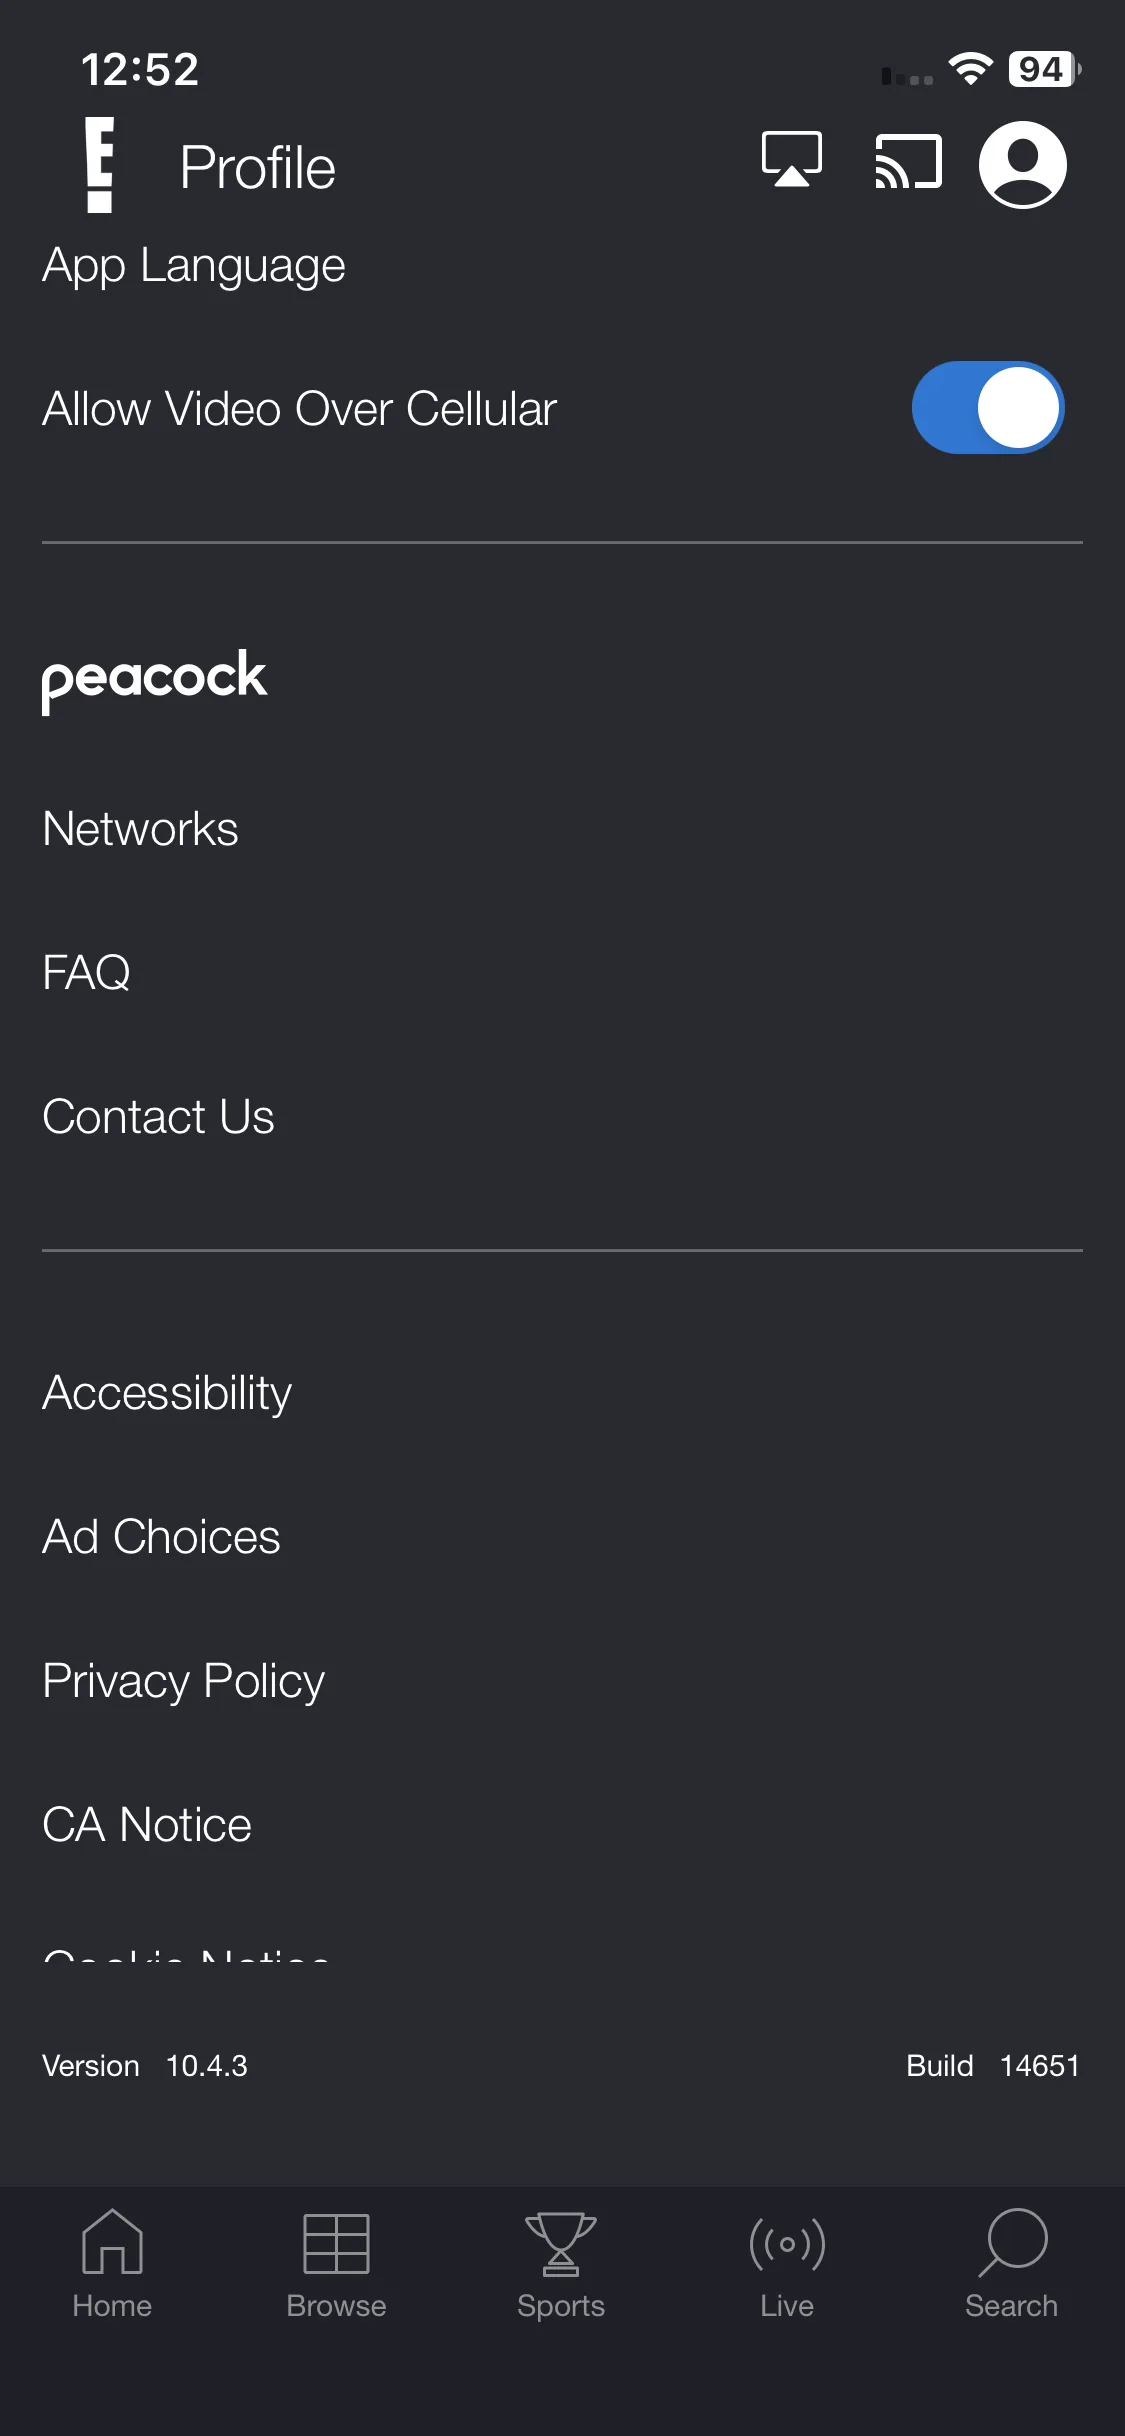Open the FAQ page
This screenshot has width=1125, height=2436.
pos(86,973)
